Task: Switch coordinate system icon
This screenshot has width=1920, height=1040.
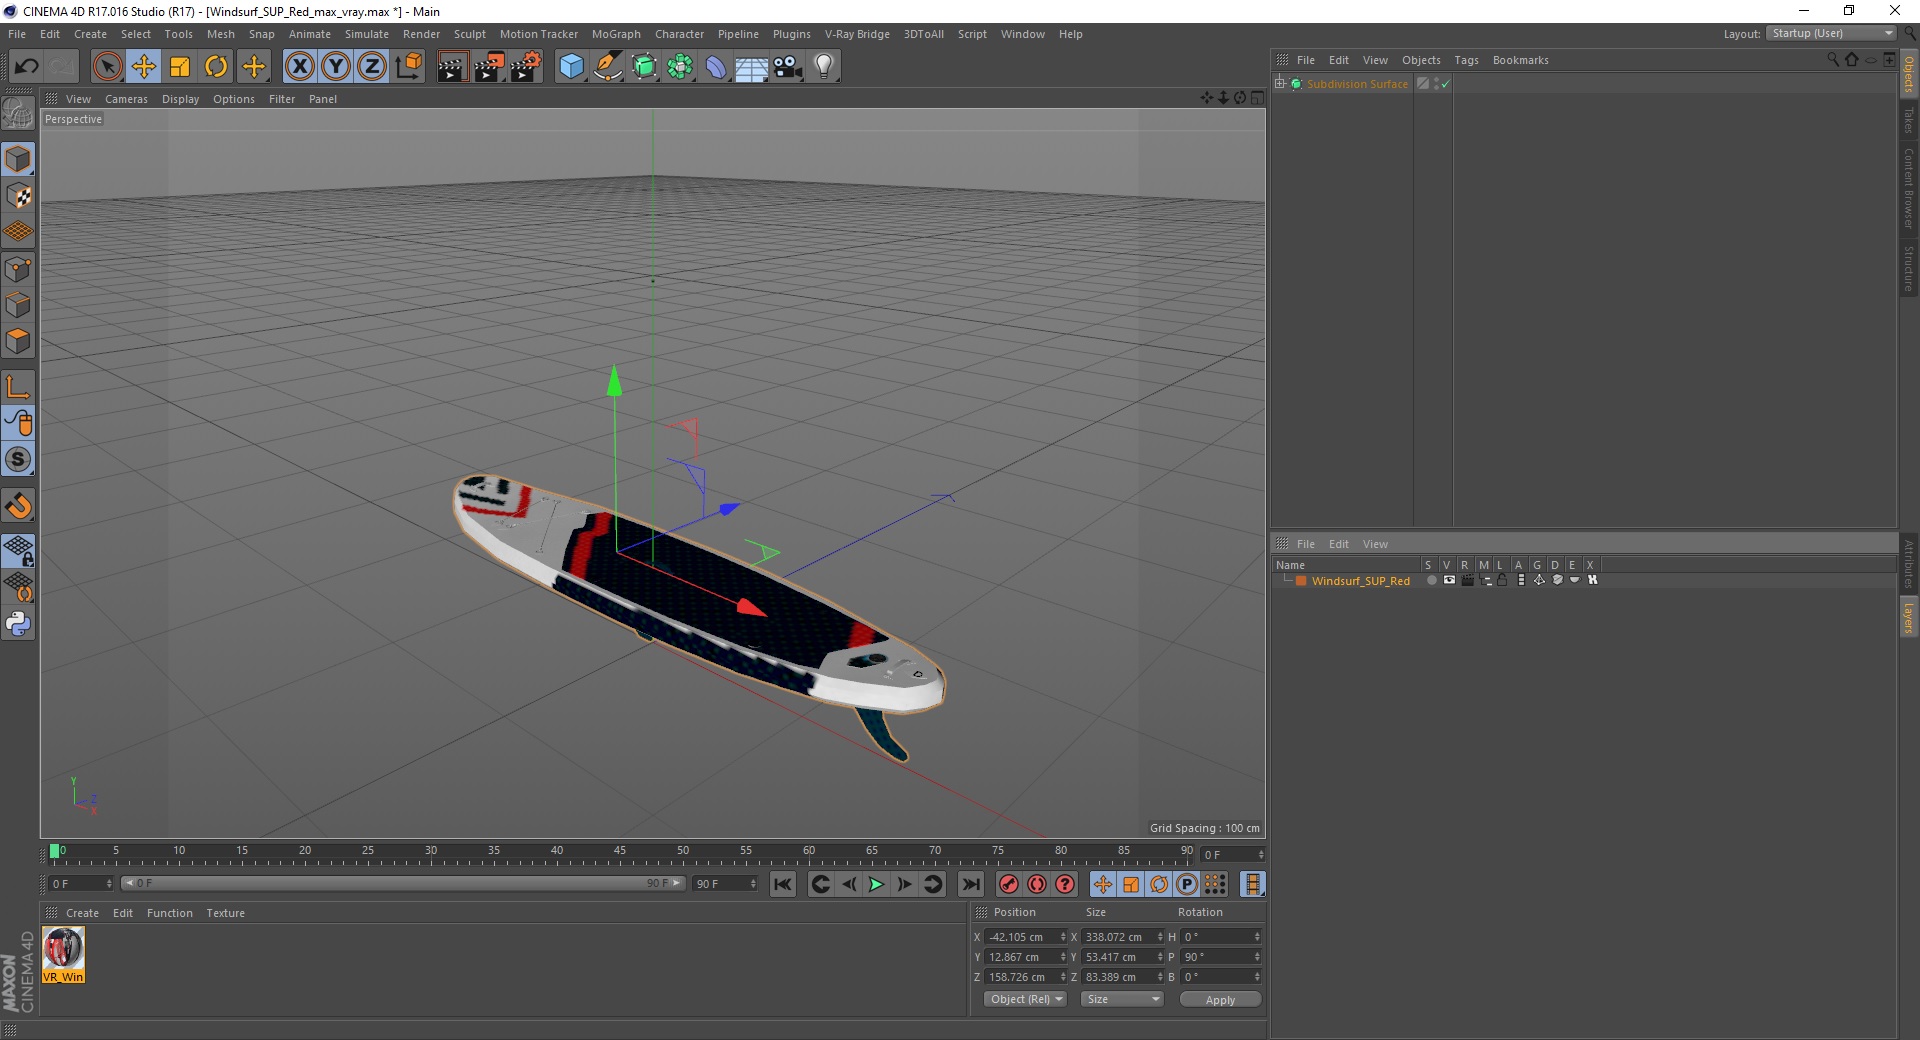Action: tap(409, 67)
